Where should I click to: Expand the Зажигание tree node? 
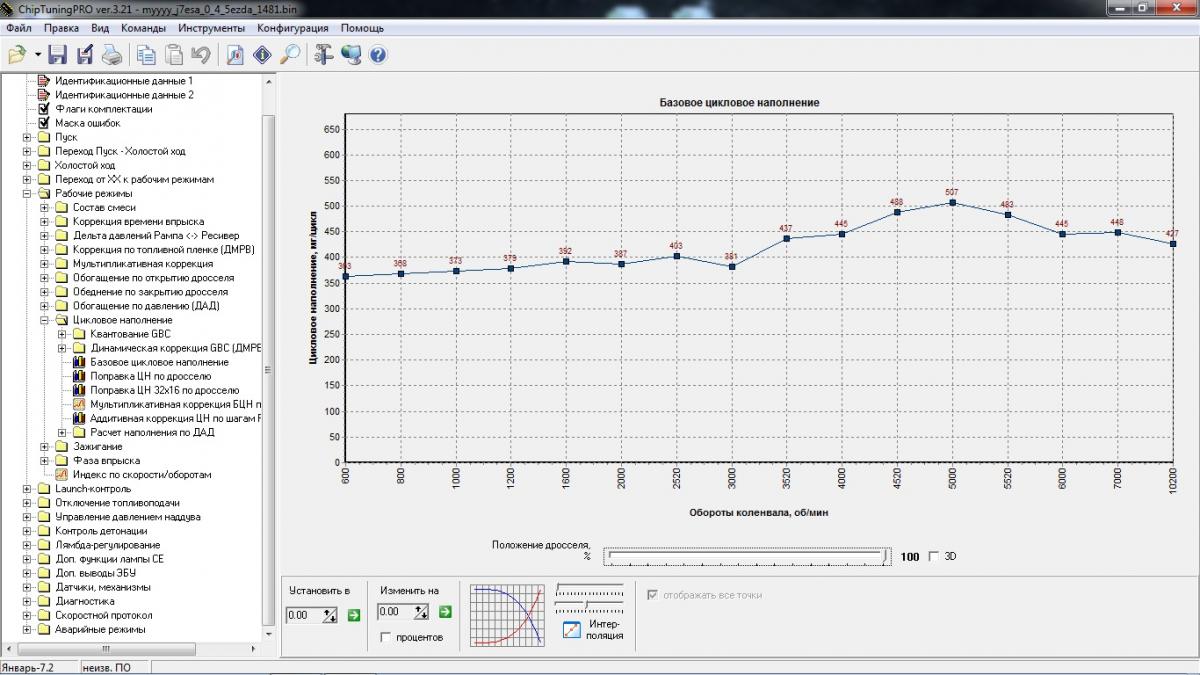click(x=45, y=446)
